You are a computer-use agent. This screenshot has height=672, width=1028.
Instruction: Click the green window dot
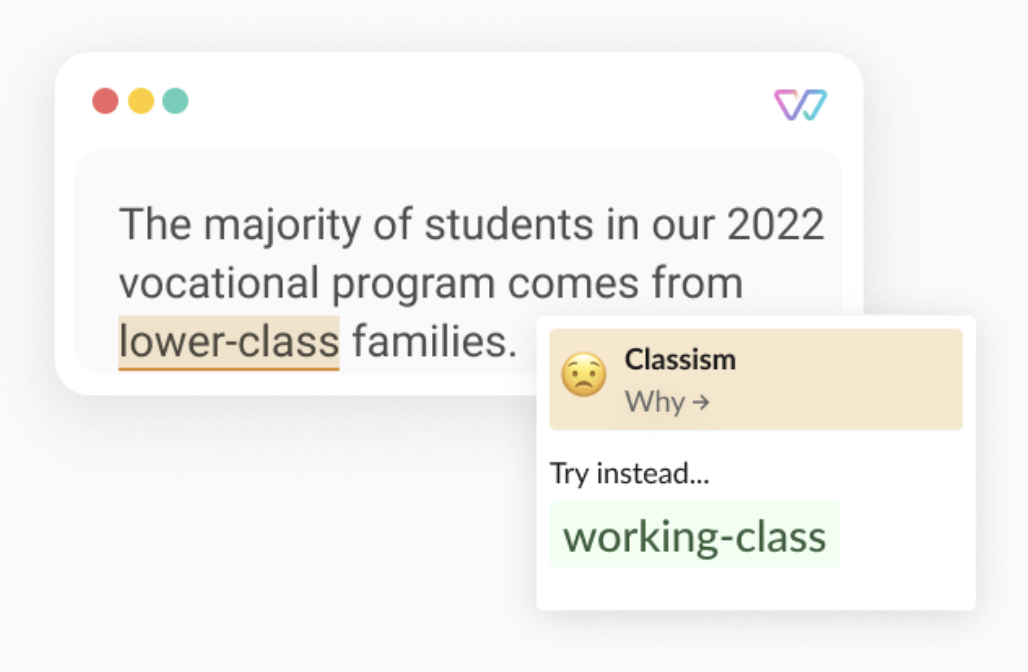(176, 101)
